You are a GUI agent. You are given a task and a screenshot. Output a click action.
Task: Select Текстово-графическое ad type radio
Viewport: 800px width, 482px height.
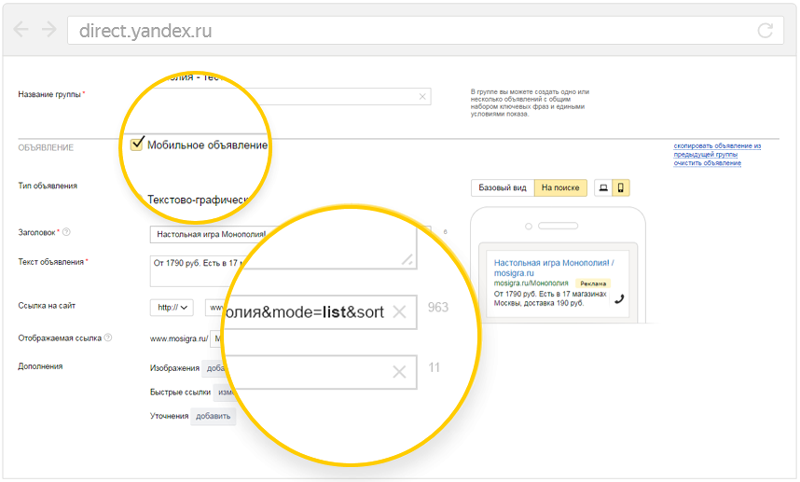click(139, 199)
